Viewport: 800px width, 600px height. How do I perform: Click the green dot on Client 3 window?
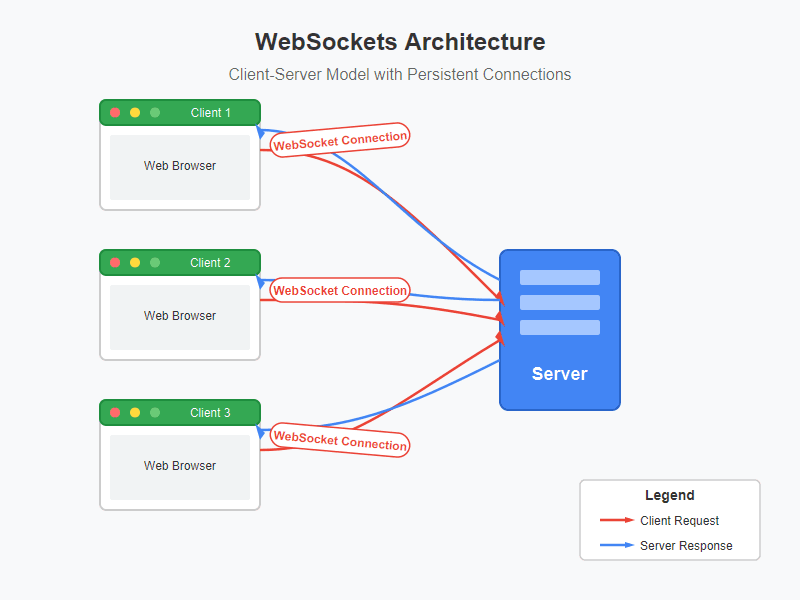[x=155, y=413]
